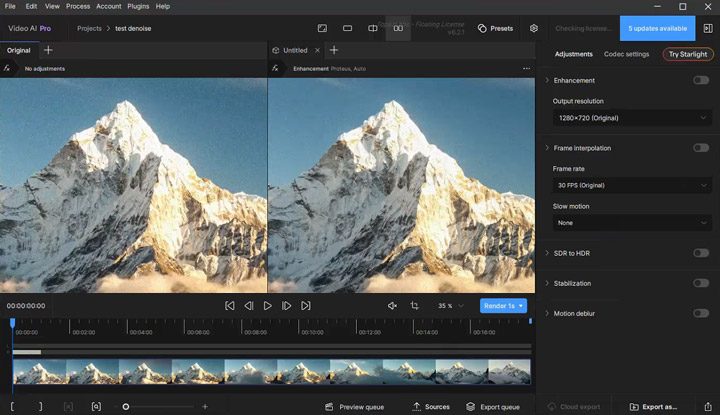Screen dimensions: 720x415
Task: Set the trim in-point bracket
Action: (x=12, y=407)
